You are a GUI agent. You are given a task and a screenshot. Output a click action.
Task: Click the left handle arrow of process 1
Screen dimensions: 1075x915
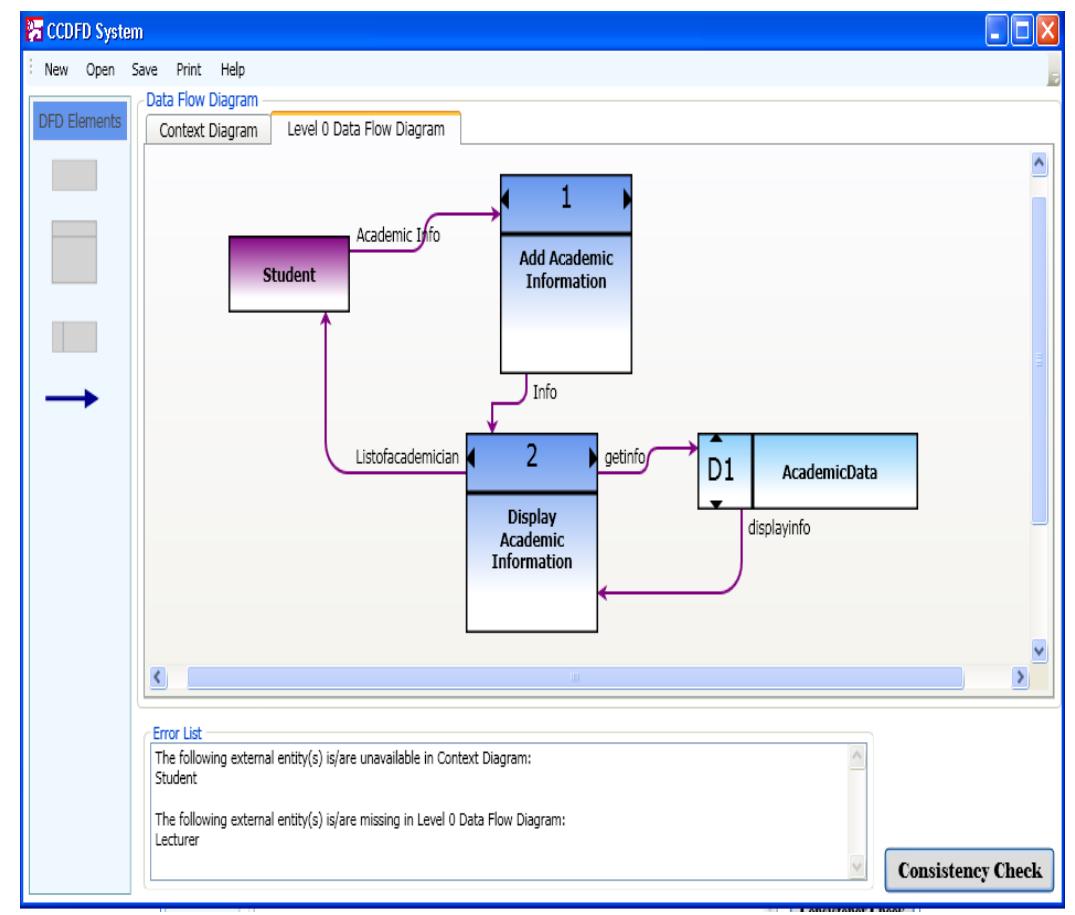click(505, 199)
